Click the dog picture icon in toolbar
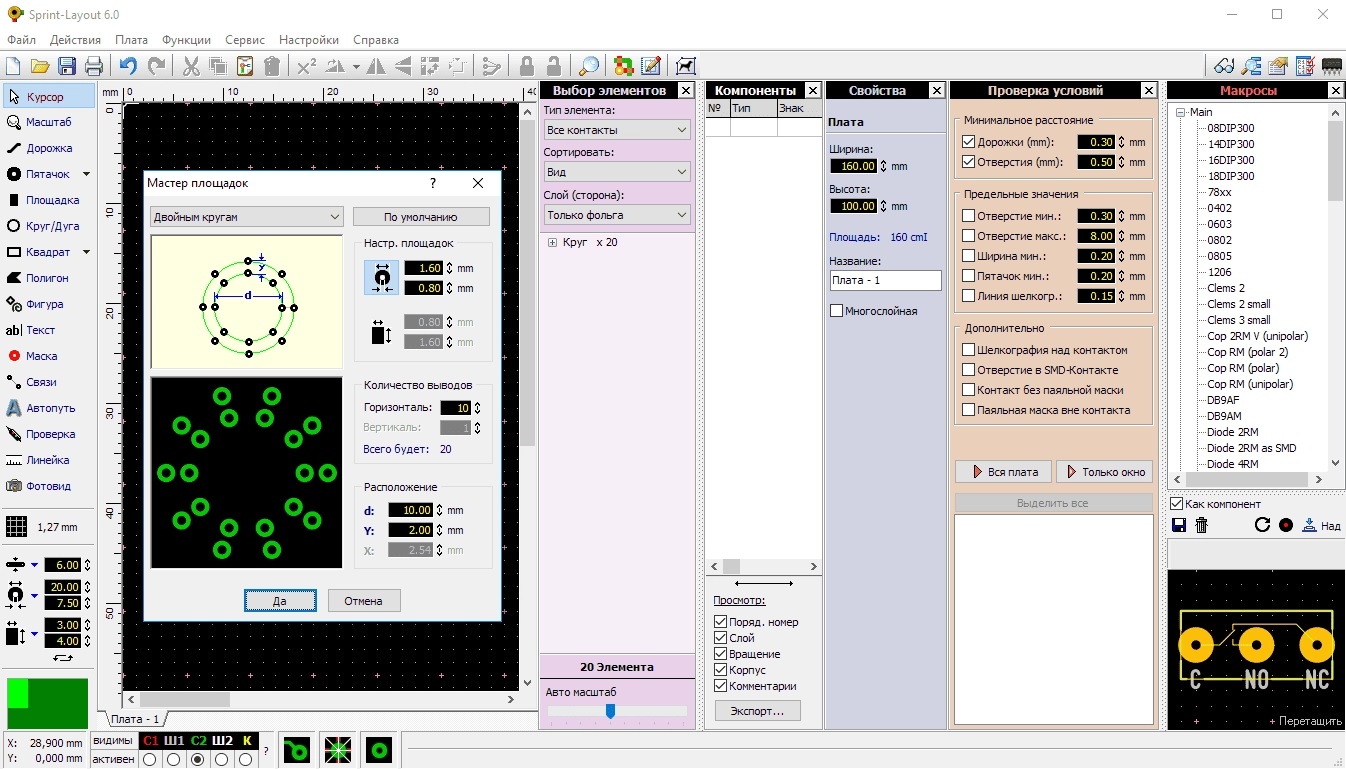 coord(685,66)
